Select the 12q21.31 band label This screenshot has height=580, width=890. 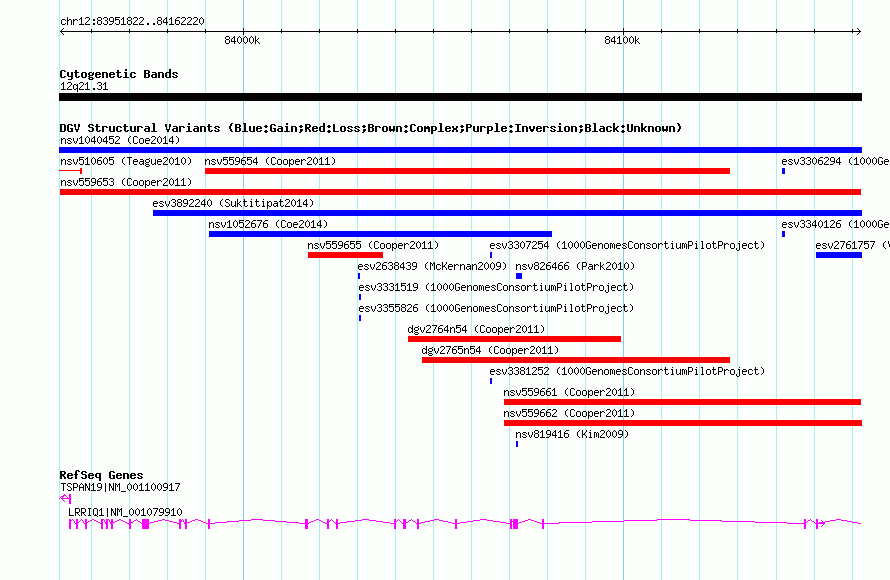click(84, 86)
